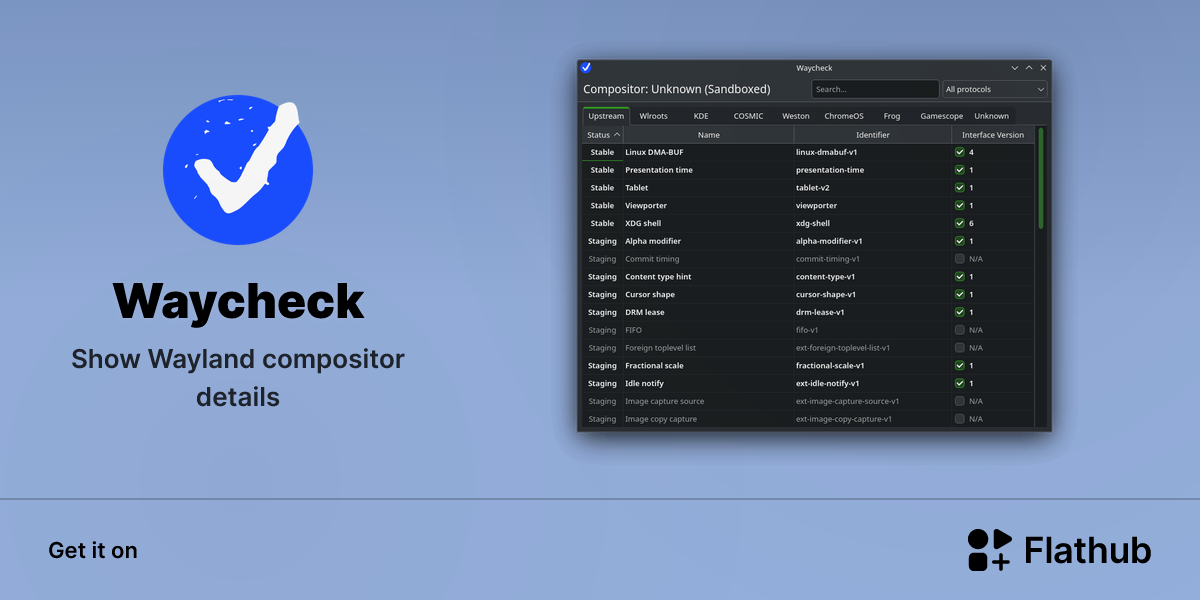Viewport: 1200px width, 600px height.
Task: Toggle the Fractional scale checkbox
Action: (960, 366)
